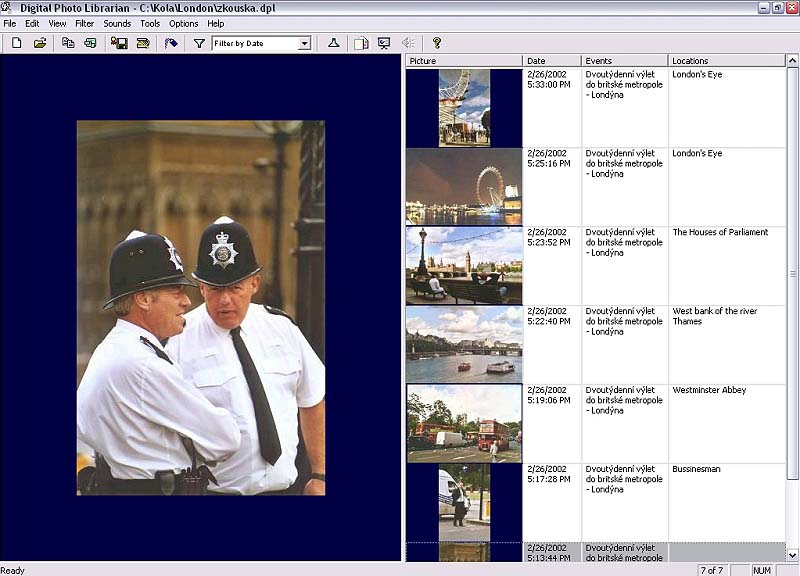The width and height of the screenshot is (800, 576).
Task: Select the Houses of Parliament thumbnail
Action: pyautogui.click(x=464, y=266)
